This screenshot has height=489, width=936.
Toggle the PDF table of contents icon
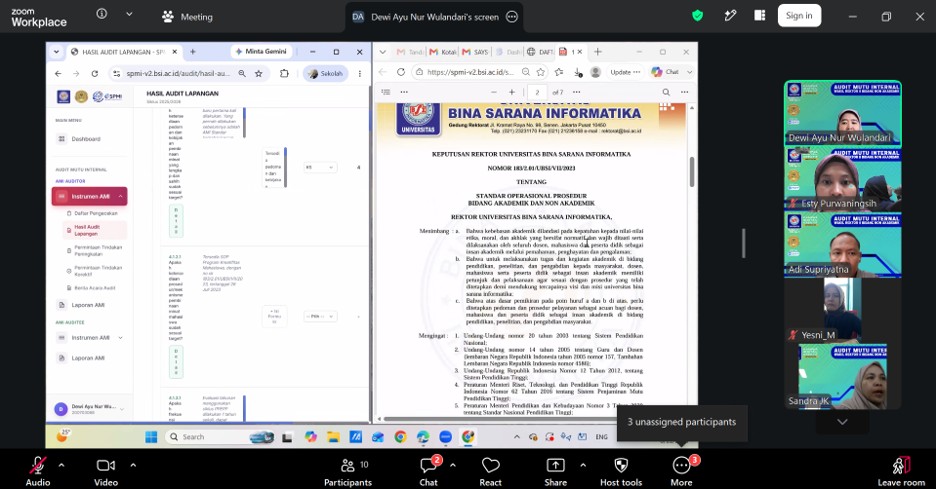[386, 92]
